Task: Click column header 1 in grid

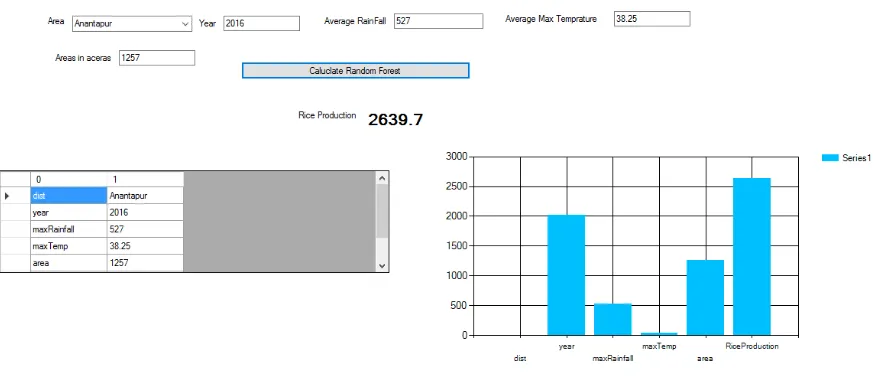Action: point(145,179)
